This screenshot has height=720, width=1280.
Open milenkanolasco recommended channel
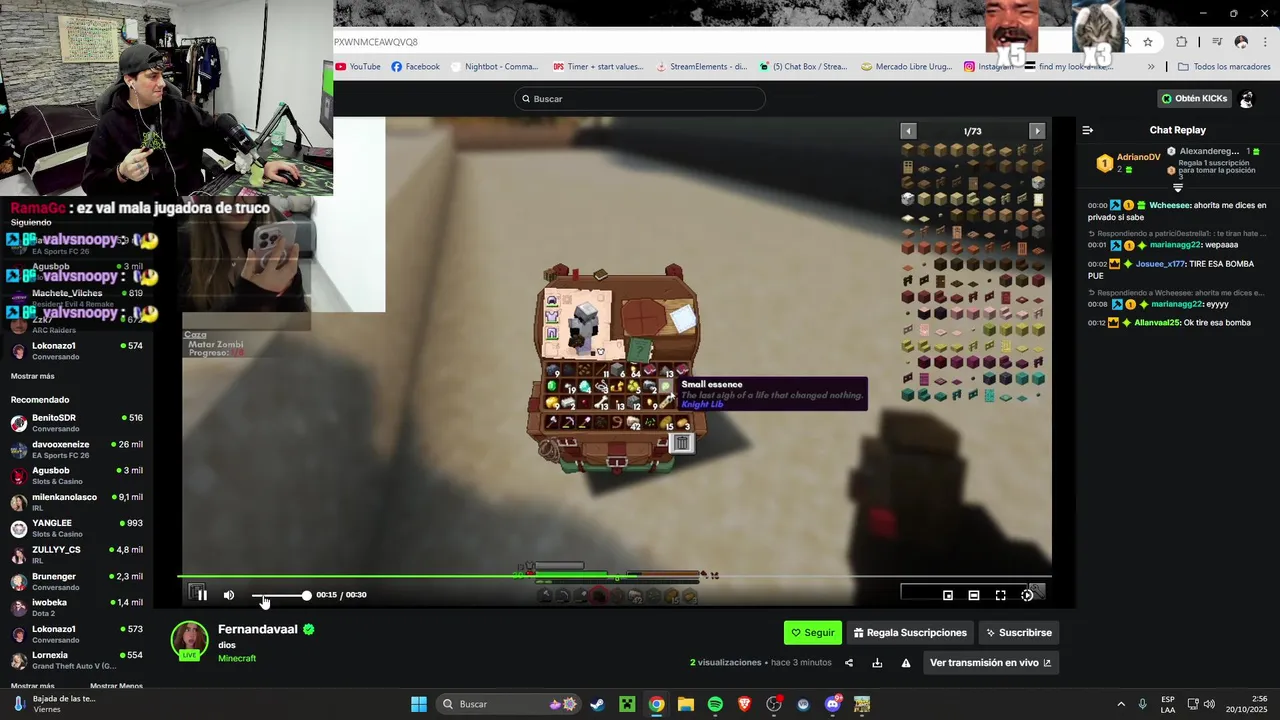(x=77, y=502)
